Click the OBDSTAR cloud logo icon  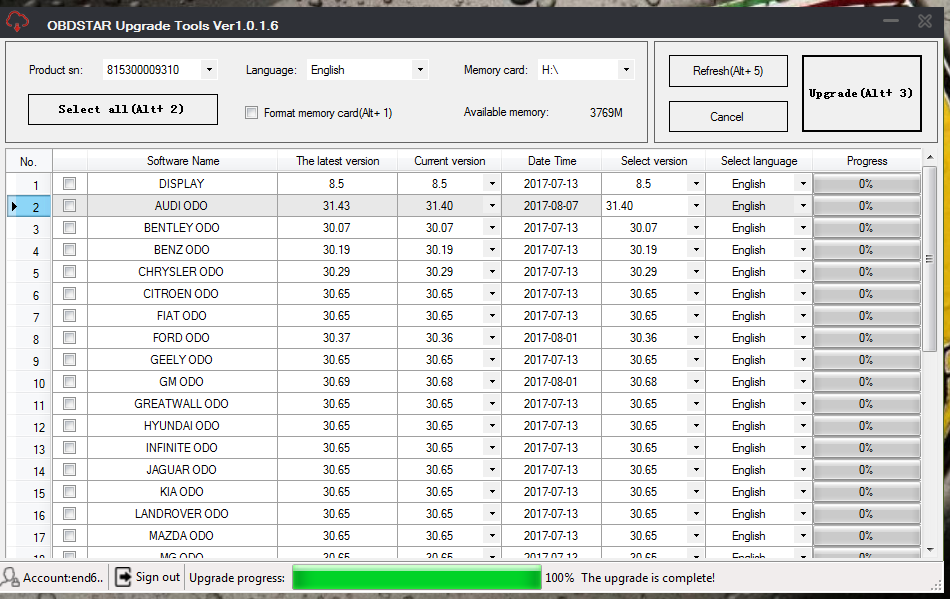pyautogui.click(x=17, y=22)
